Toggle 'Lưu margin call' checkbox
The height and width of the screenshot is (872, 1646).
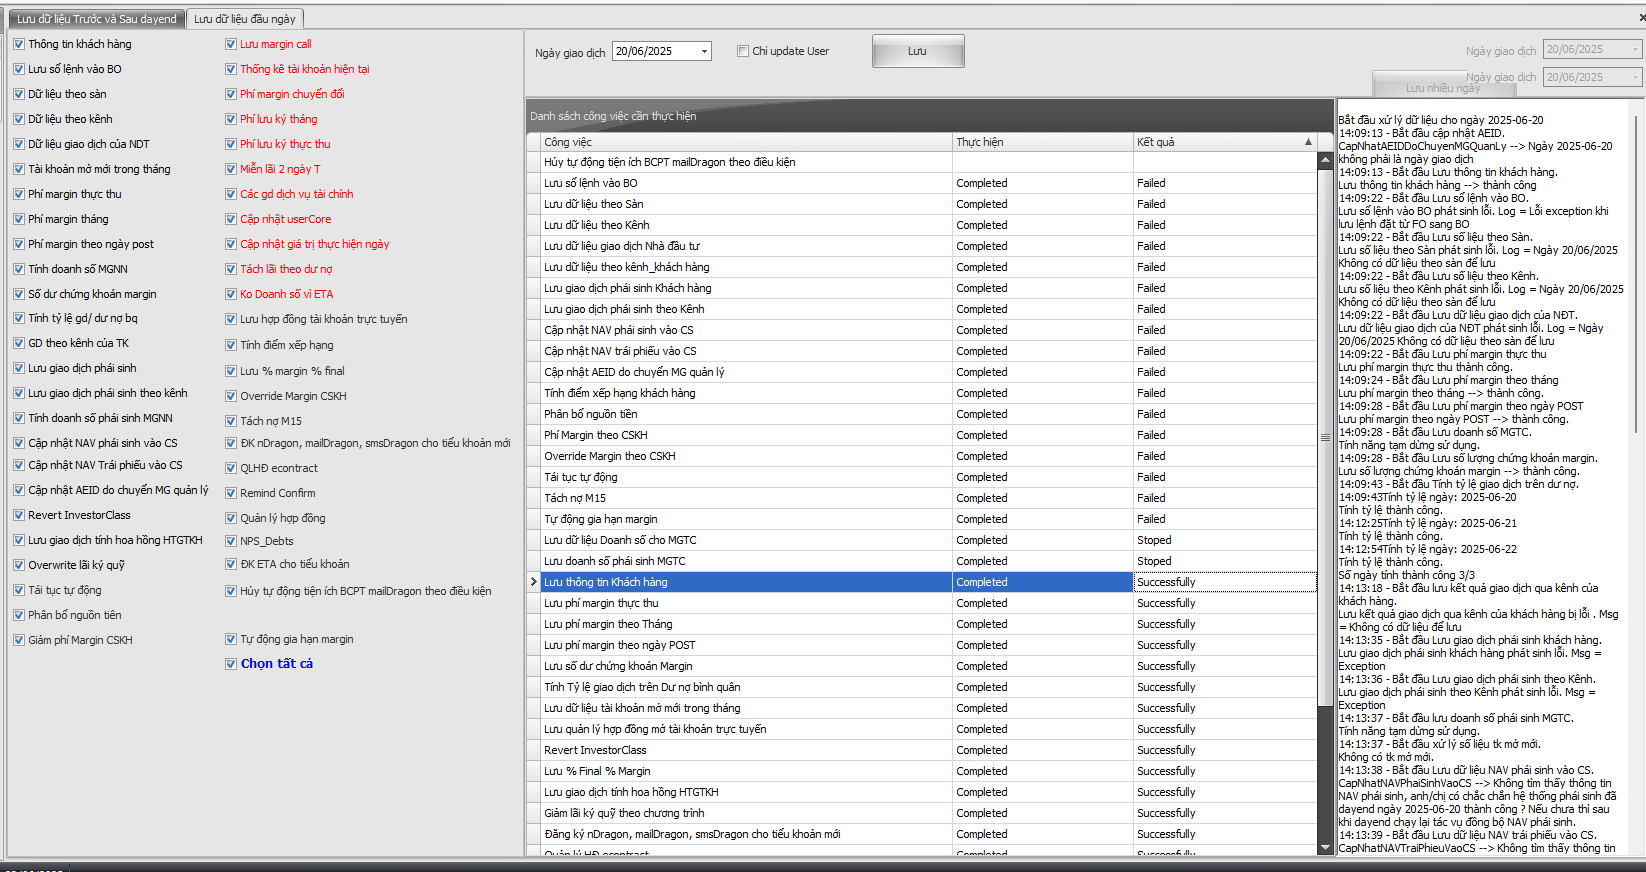[x=231, y=44]
